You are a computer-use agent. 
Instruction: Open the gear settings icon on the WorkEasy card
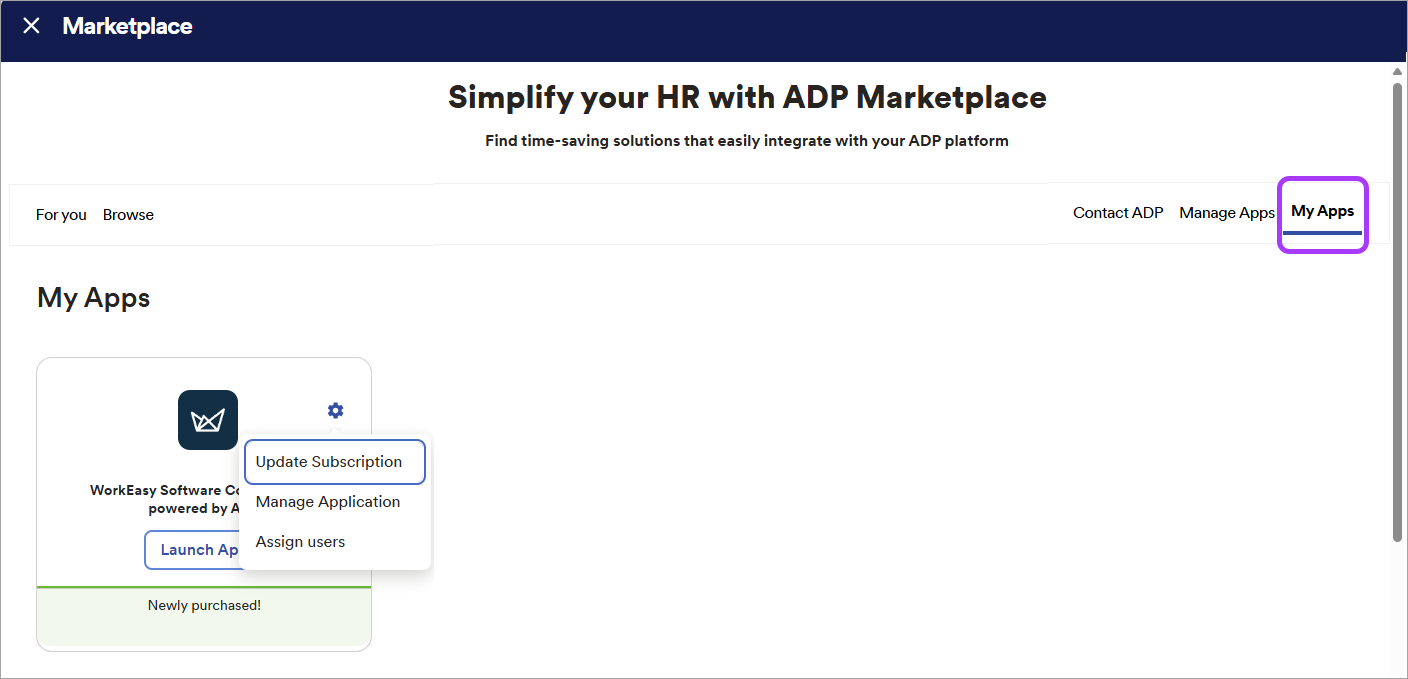(335, 410)
